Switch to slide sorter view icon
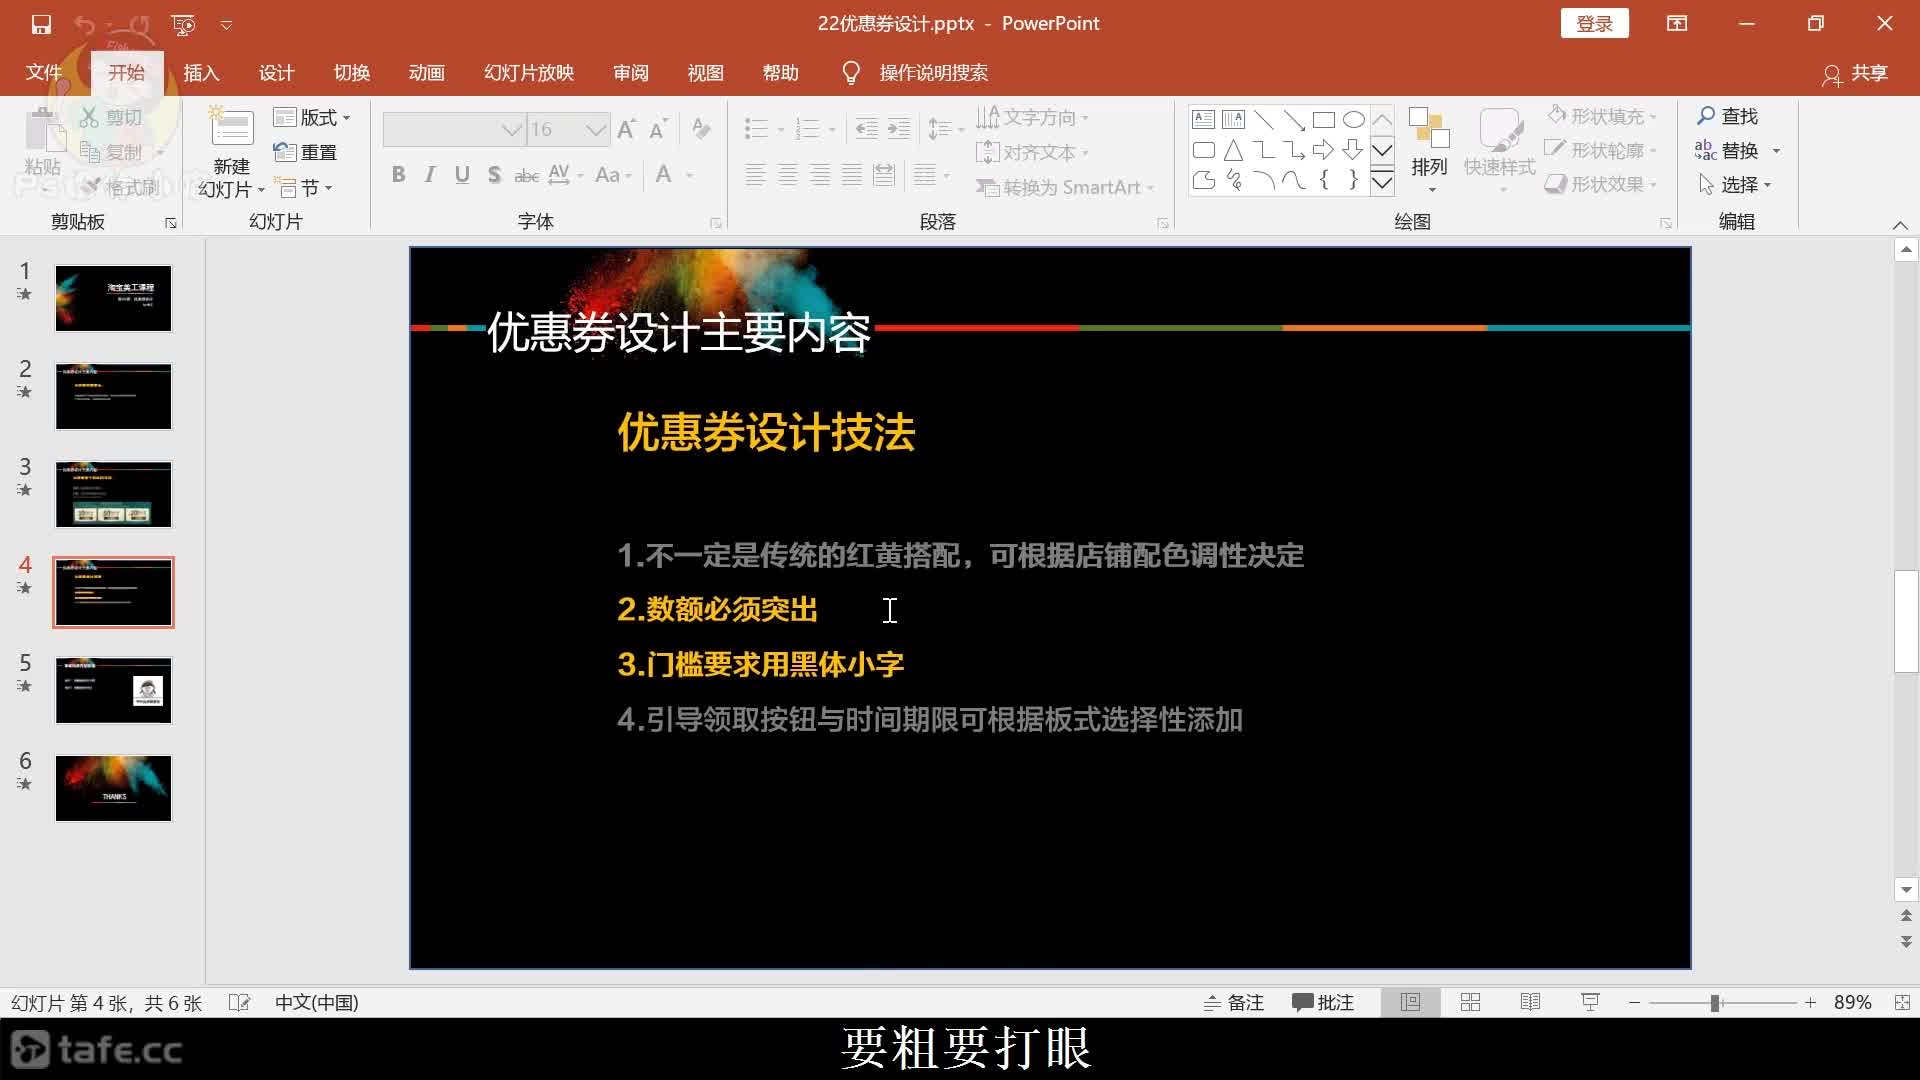The height and width of the screenshot is (1080, 1920). pos(1470,1003)
